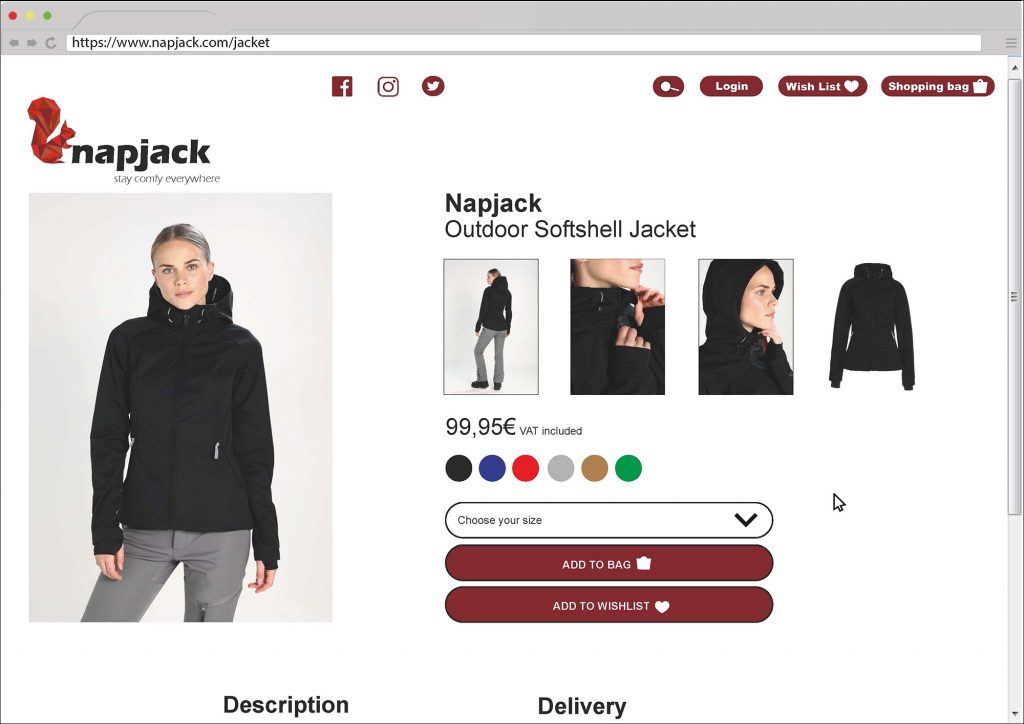The width and height of the screenshot is (1024, 724).
Task: View the hood side profile thumbnail
Action: tap(746, 327)
